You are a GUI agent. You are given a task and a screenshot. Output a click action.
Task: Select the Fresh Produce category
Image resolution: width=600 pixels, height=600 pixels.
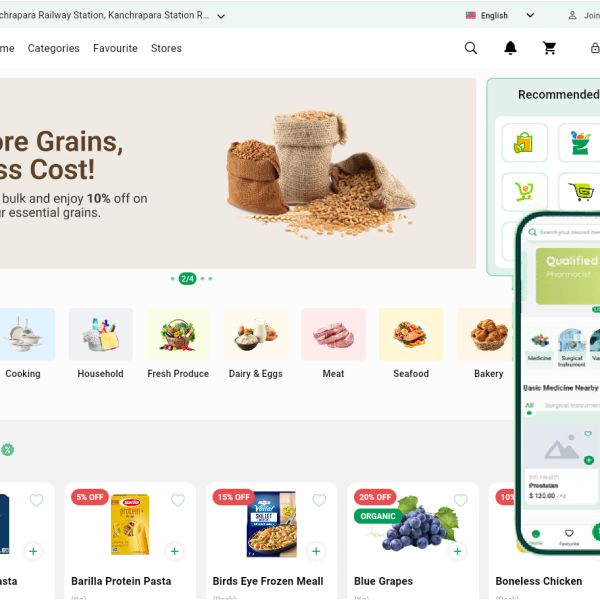pos(178,343)
